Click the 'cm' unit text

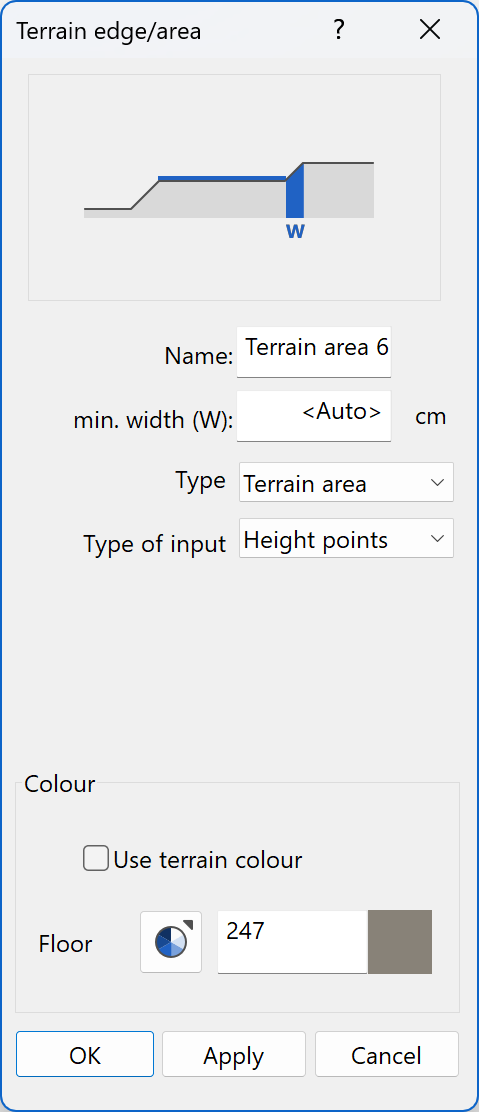431,416
